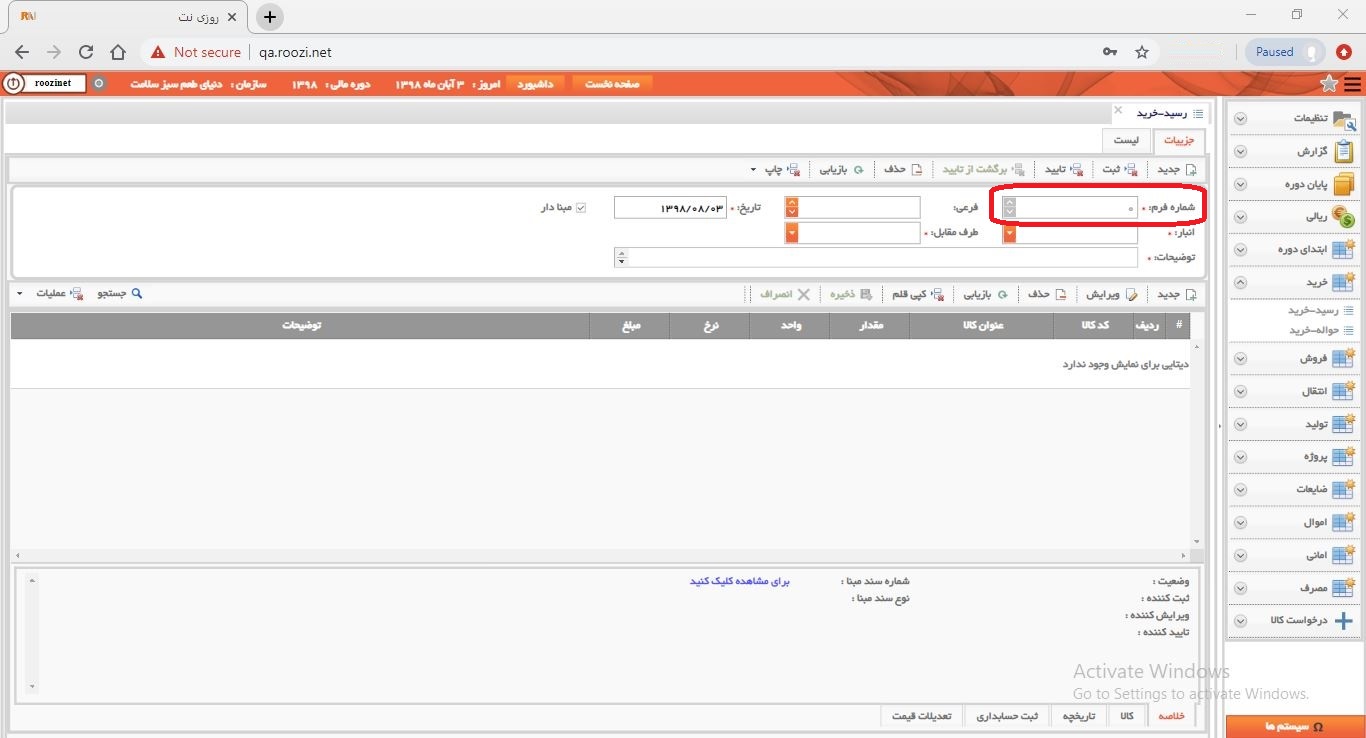Collapse the خرید sidebar section
1366x738 pixels.
tap(1240, 283)
